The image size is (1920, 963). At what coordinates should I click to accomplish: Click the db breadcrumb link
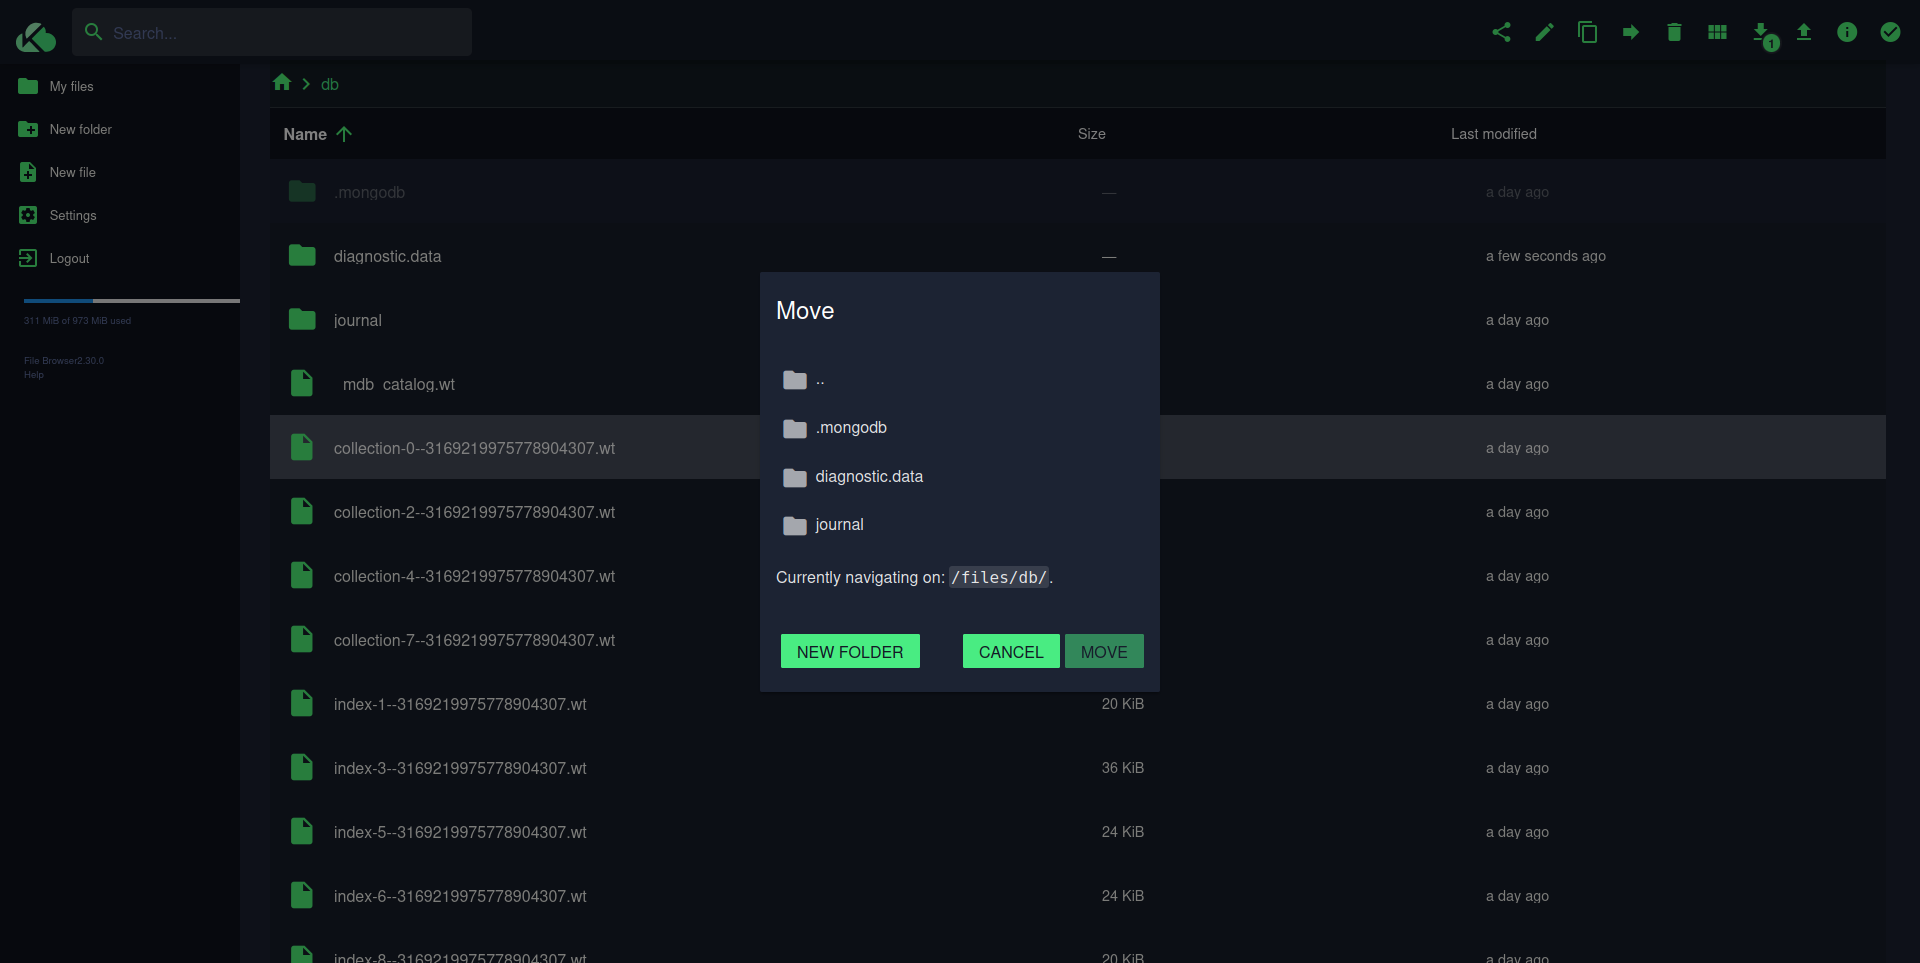[330, 84]
